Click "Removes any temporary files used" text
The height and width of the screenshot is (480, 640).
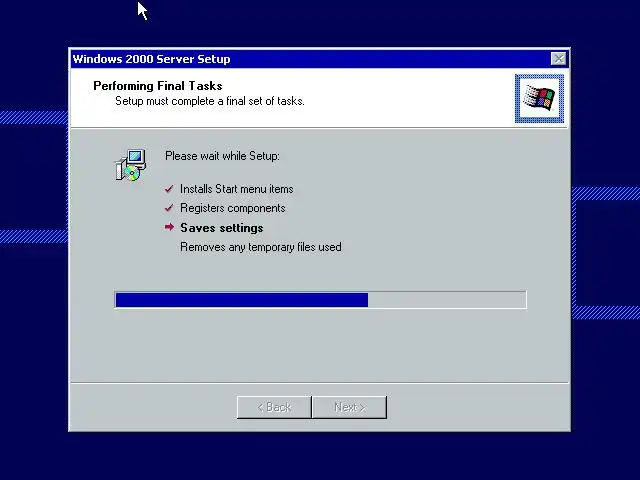(261, 247)
